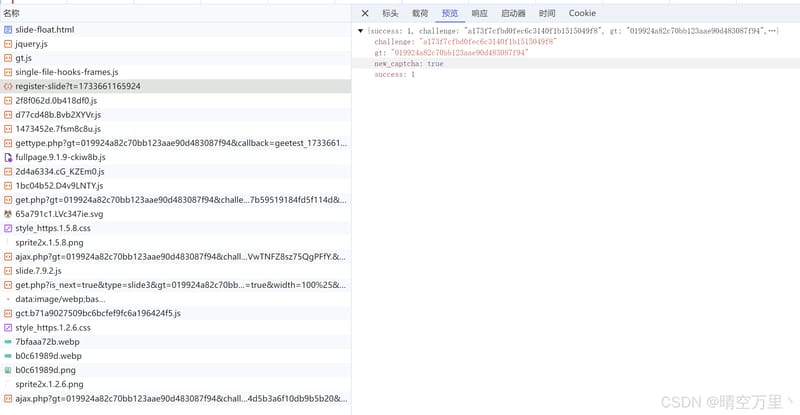Viewport: 800px width, 415px height.
Task: Click script icon of gct.b71a9027509bc6bcfef9fc6a196424f5.js
Action: (8, 313)
